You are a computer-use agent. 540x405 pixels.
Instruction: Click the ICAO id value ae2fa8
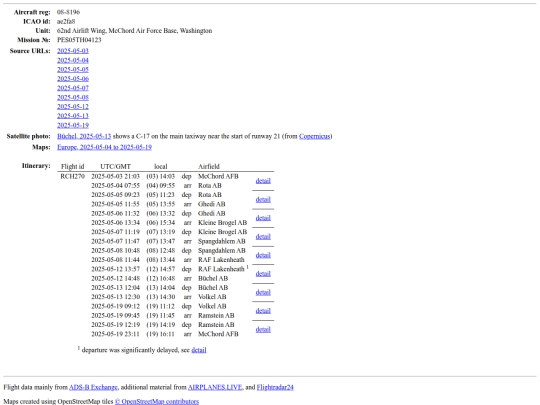tap(66, 21)
